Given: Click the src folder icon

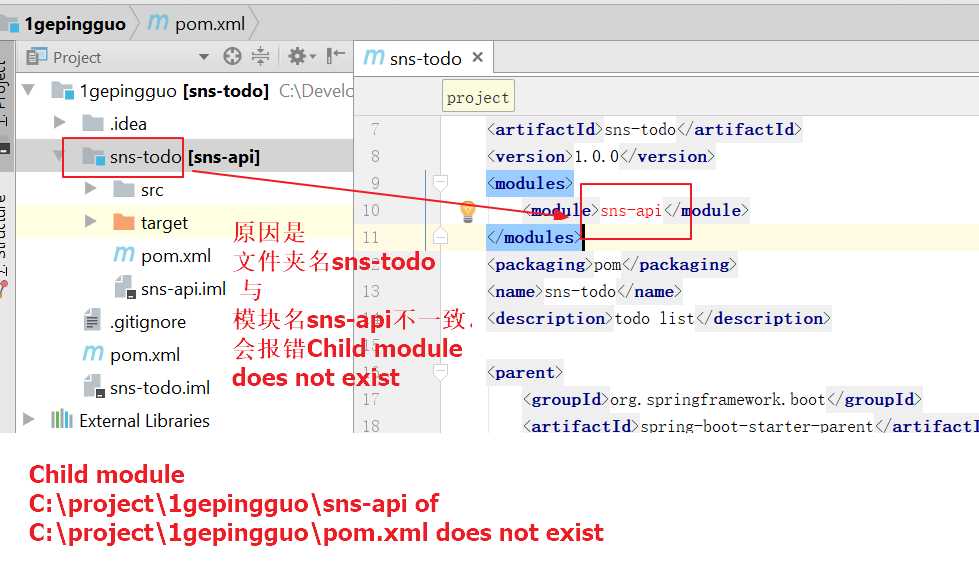Looking at the screenshot, I should [x=124, y=188].
